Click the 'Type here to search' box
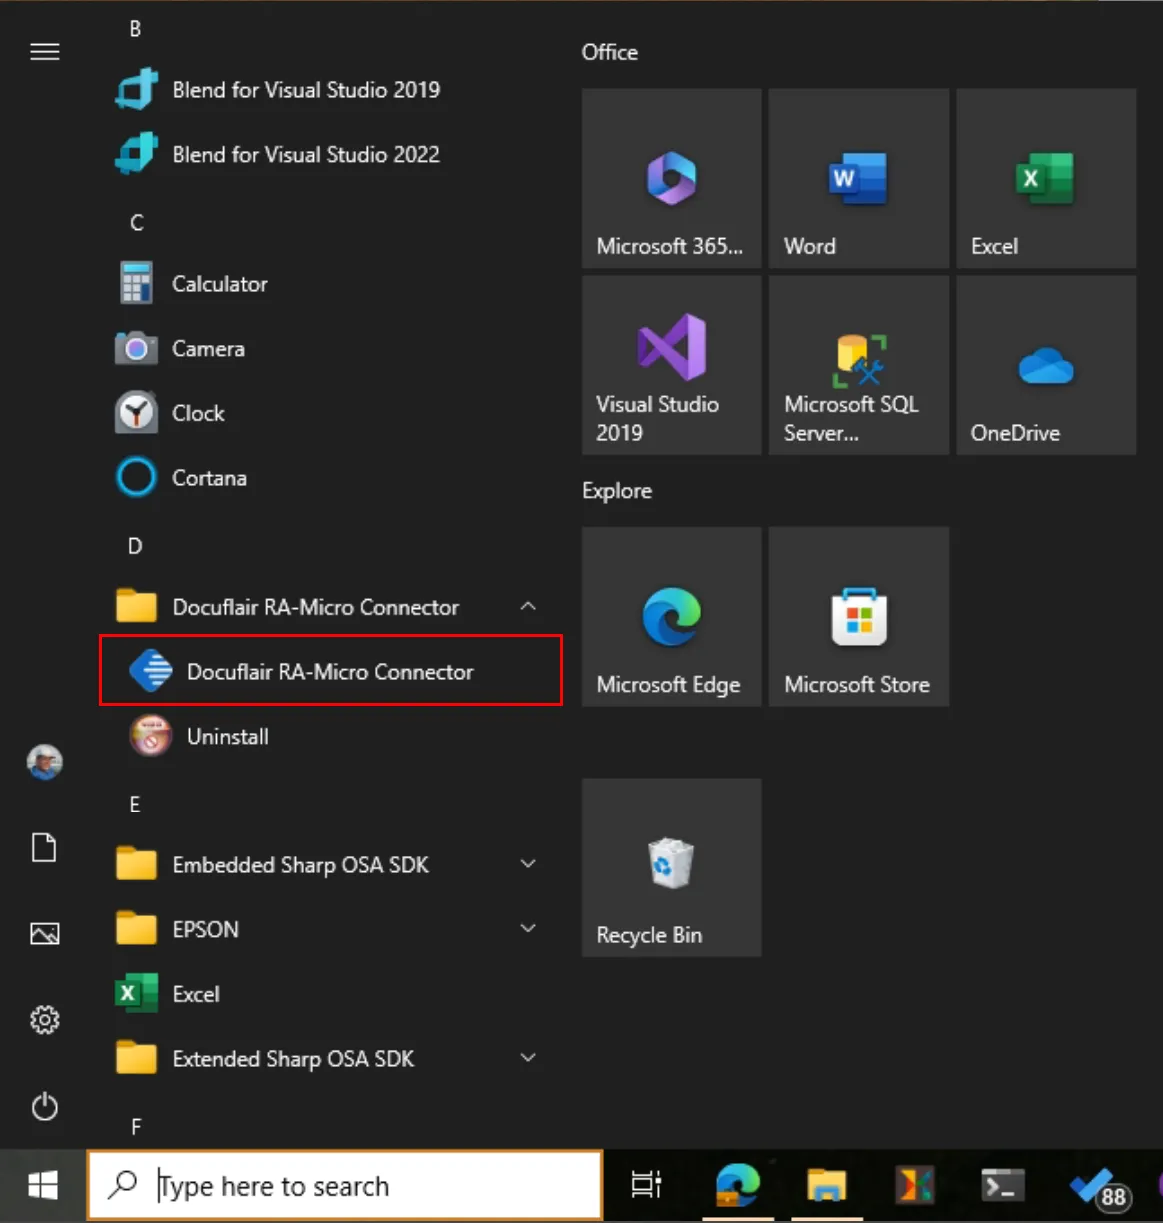The height and width of the screenshot is (1223, 1163). pyautogui.click(x=345, y=1186)
